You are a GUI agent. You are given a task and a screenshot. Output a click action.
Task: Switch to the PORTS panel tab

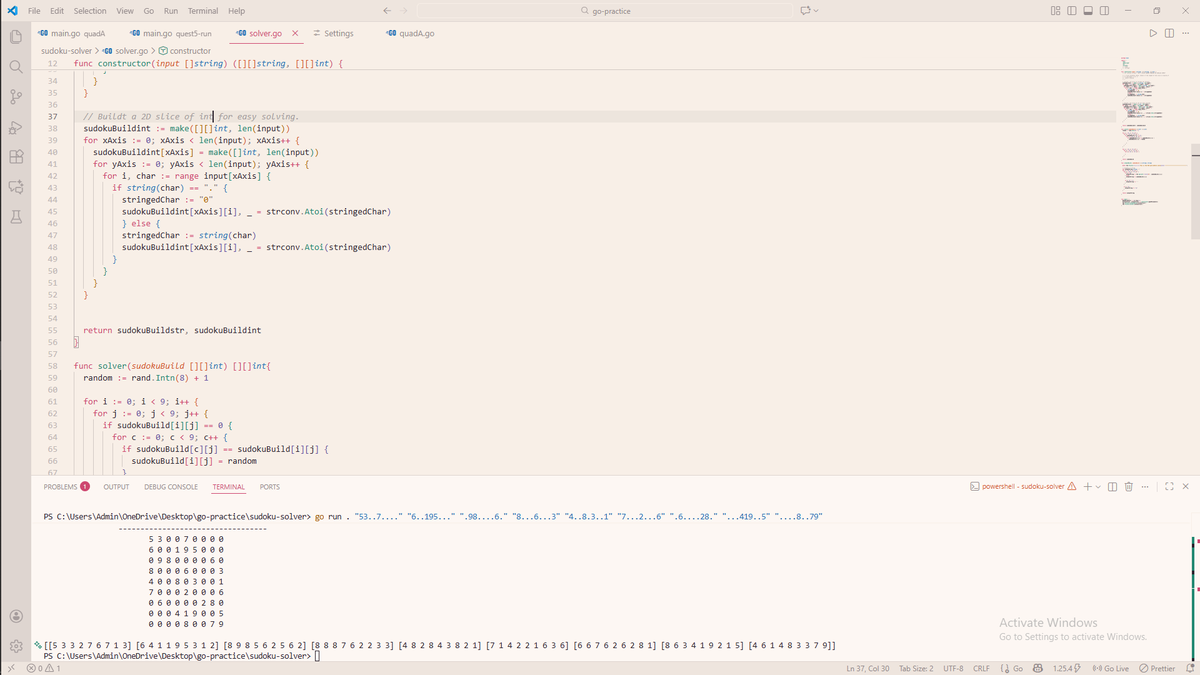270,487
